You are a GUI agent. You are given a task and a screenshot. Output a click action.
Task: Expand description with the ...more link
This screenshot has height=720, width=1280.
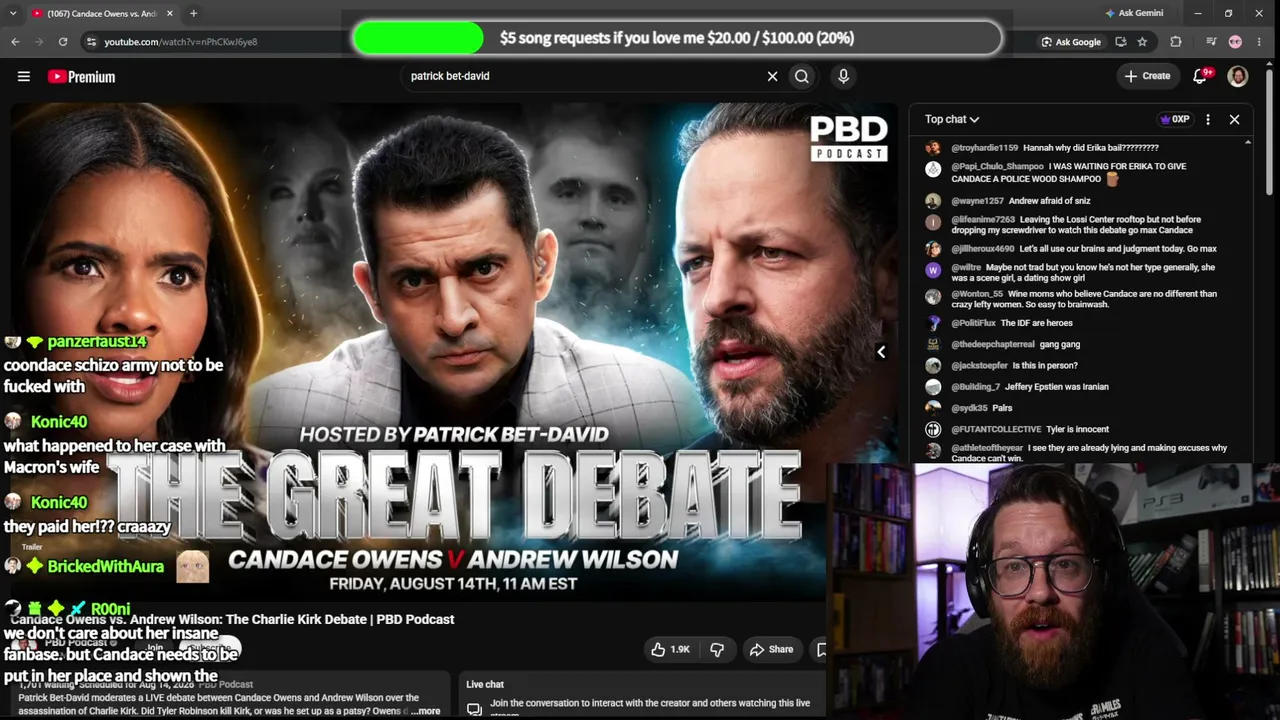[x=425, y=711]
